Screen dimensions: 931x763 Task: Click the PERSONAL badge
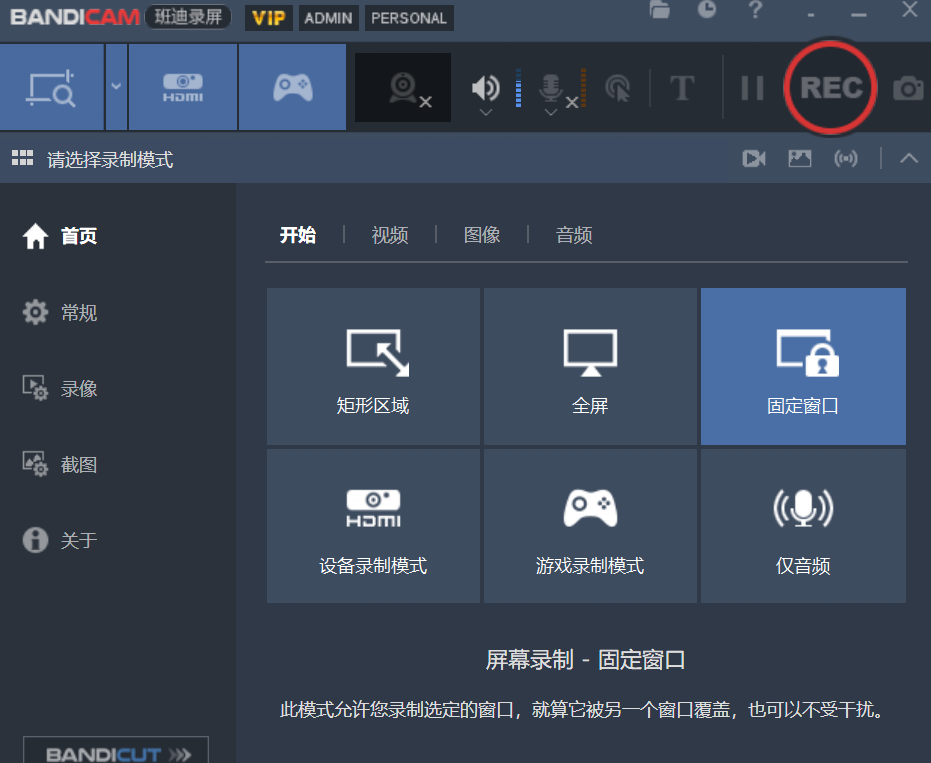[x=409, y=18]
